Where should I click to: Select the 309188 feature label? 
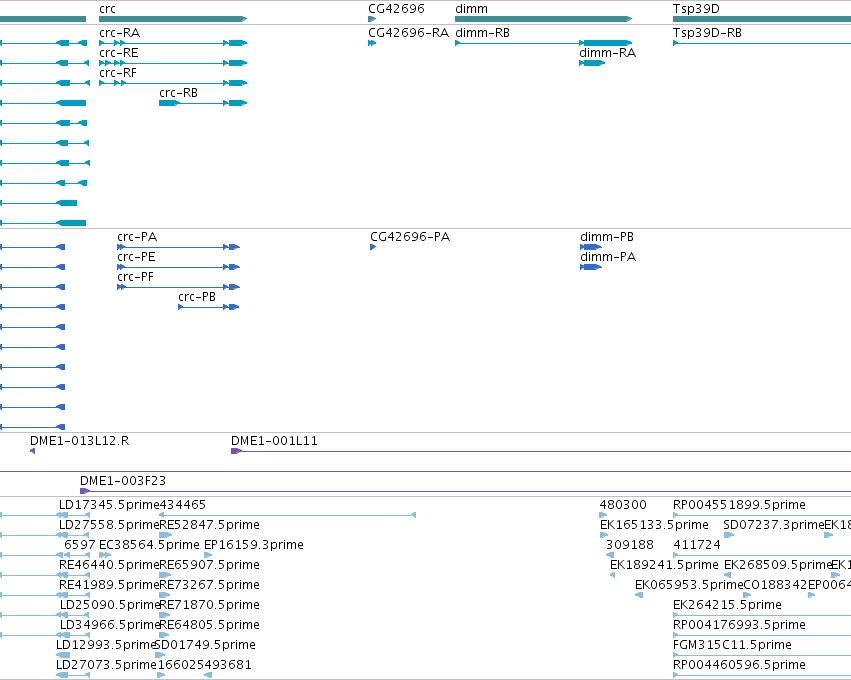630,545
